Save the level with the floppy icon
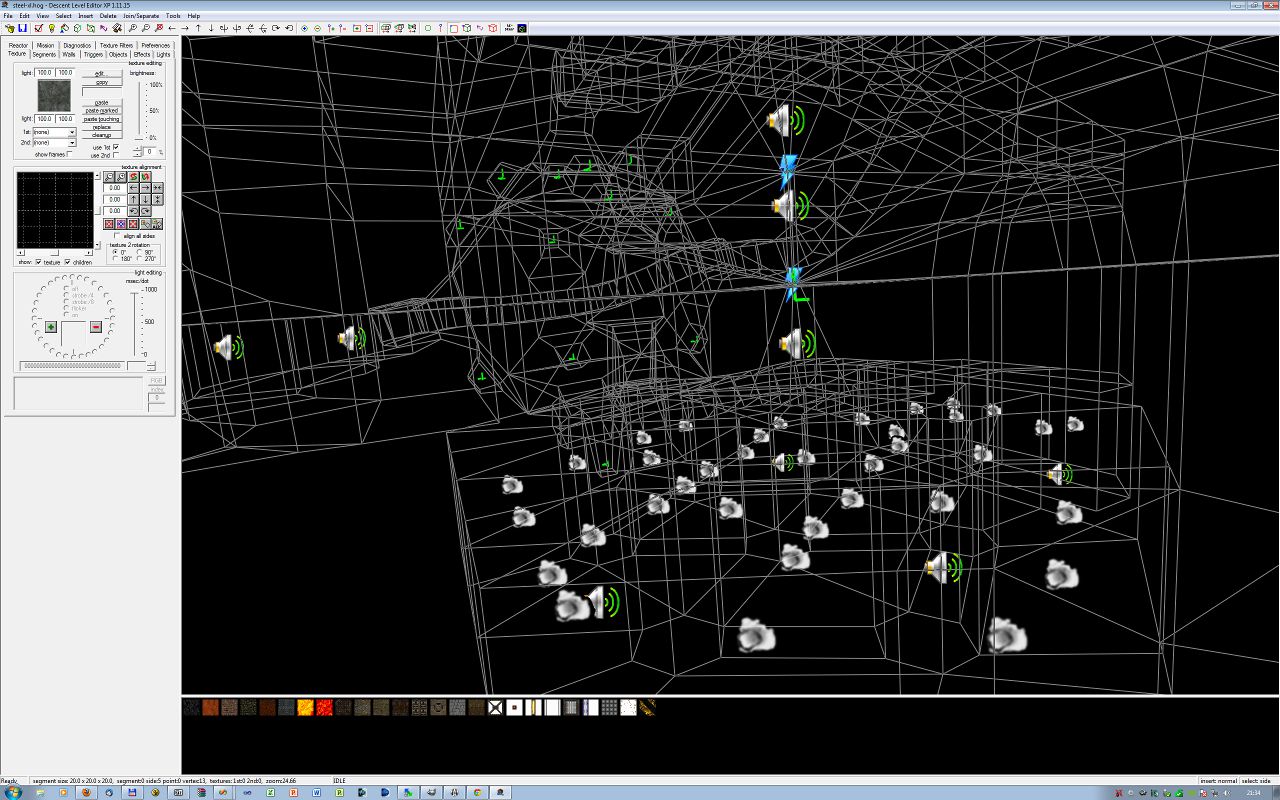Viewport: 1280px width, 800px height. (21, 28)
